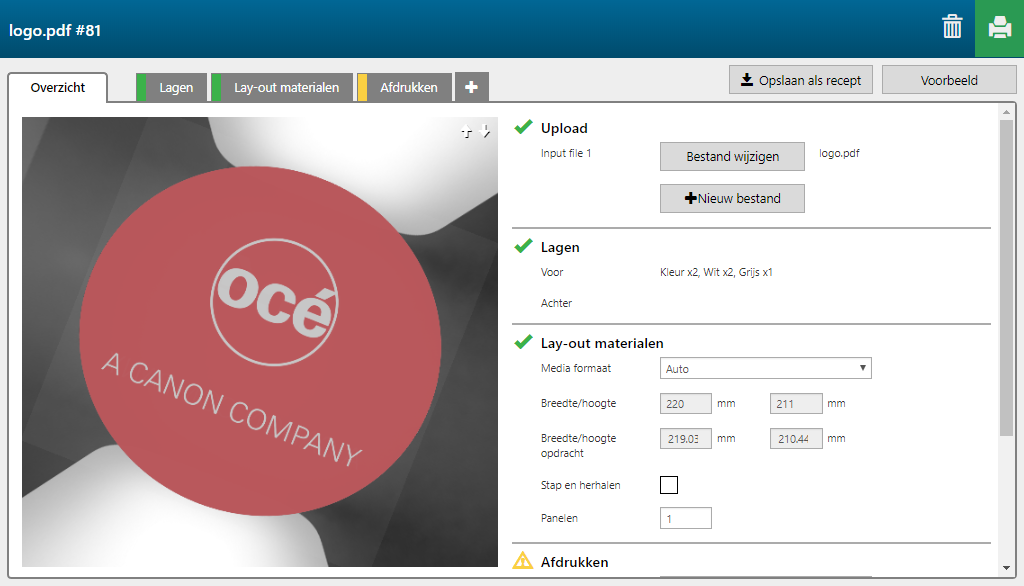Add a new tab with the plus button

coord(472,88)
